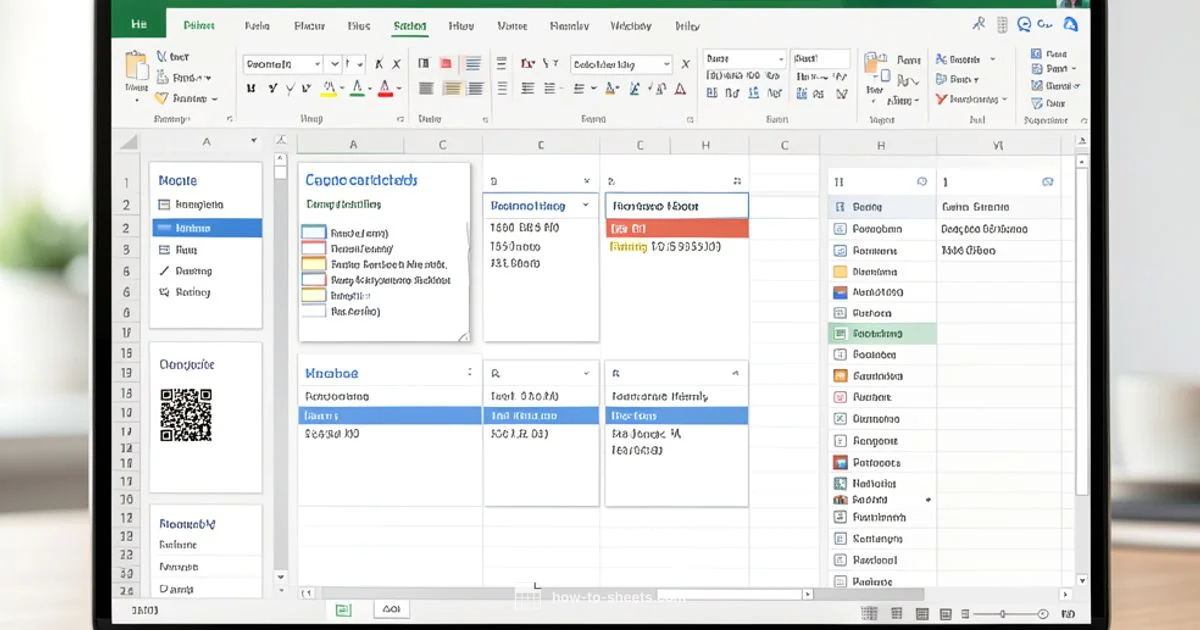Switch to the underlined active ribbon tab
Viewport: 1200px width, 630px height.
tap(409, 26)
